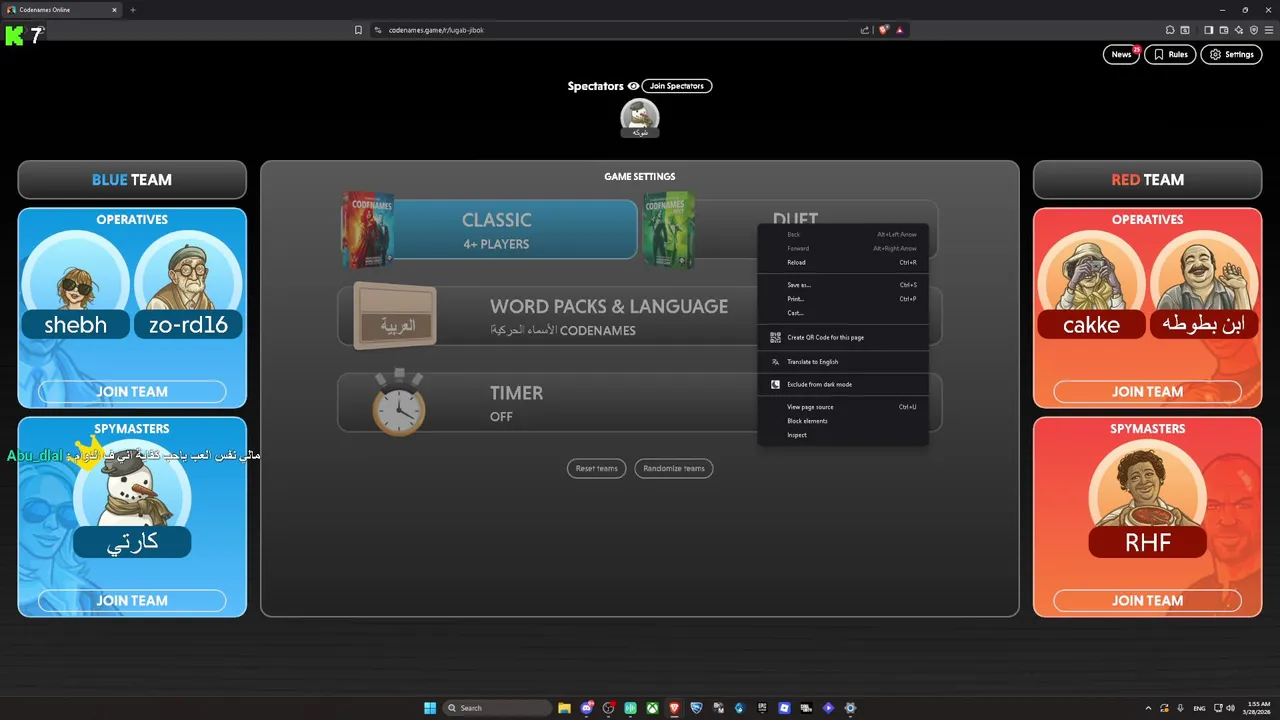Select Block elements in context menu
Viewport: 1280px width, 720px height.
pyautogui.click(x=843, y=421)
